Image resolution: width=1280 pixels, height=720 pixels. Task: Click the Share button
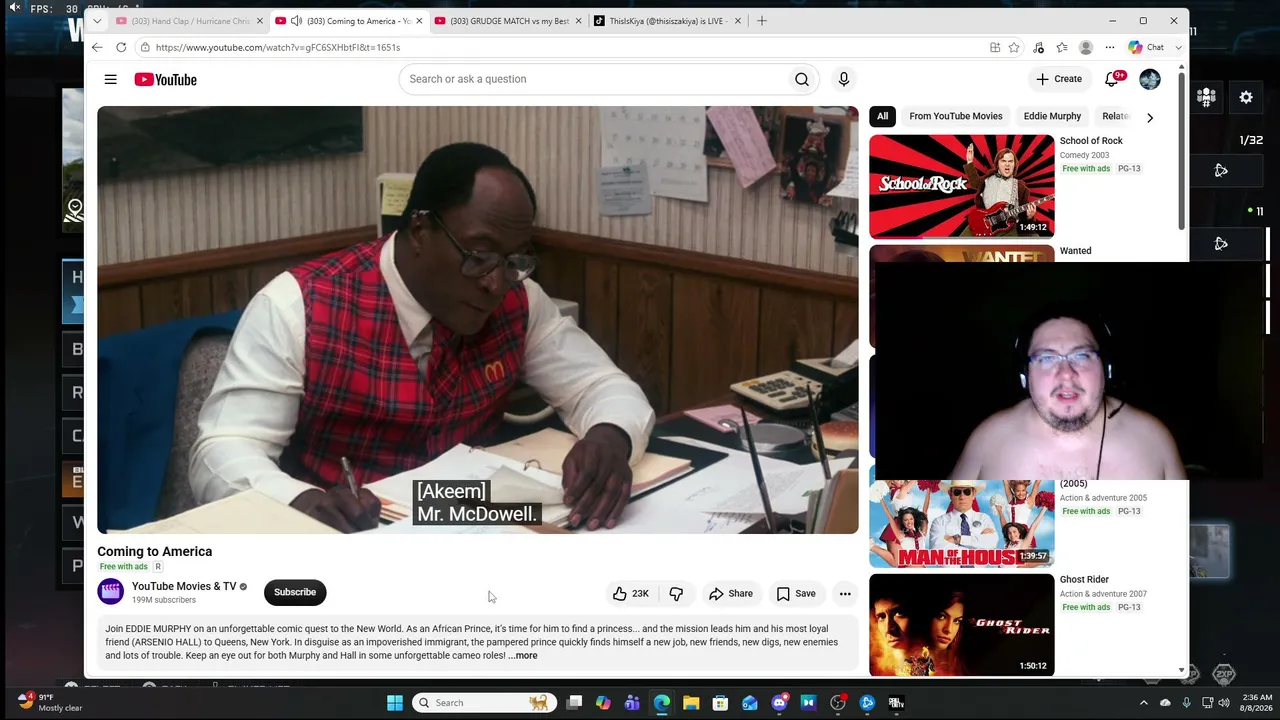(731, 593)
